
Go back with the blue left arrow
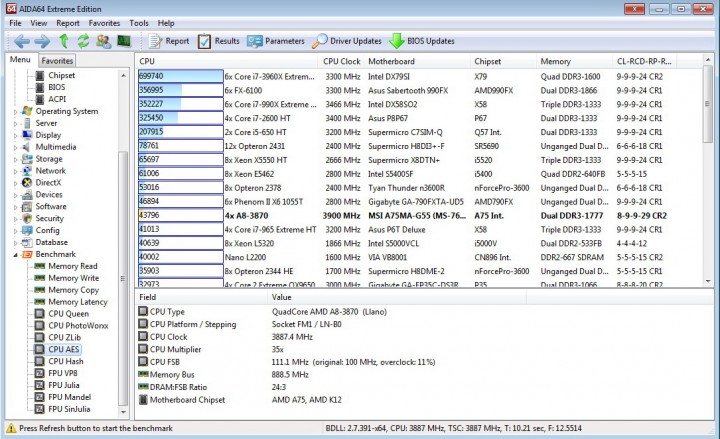pyautogui.click(x=22, y=41)
